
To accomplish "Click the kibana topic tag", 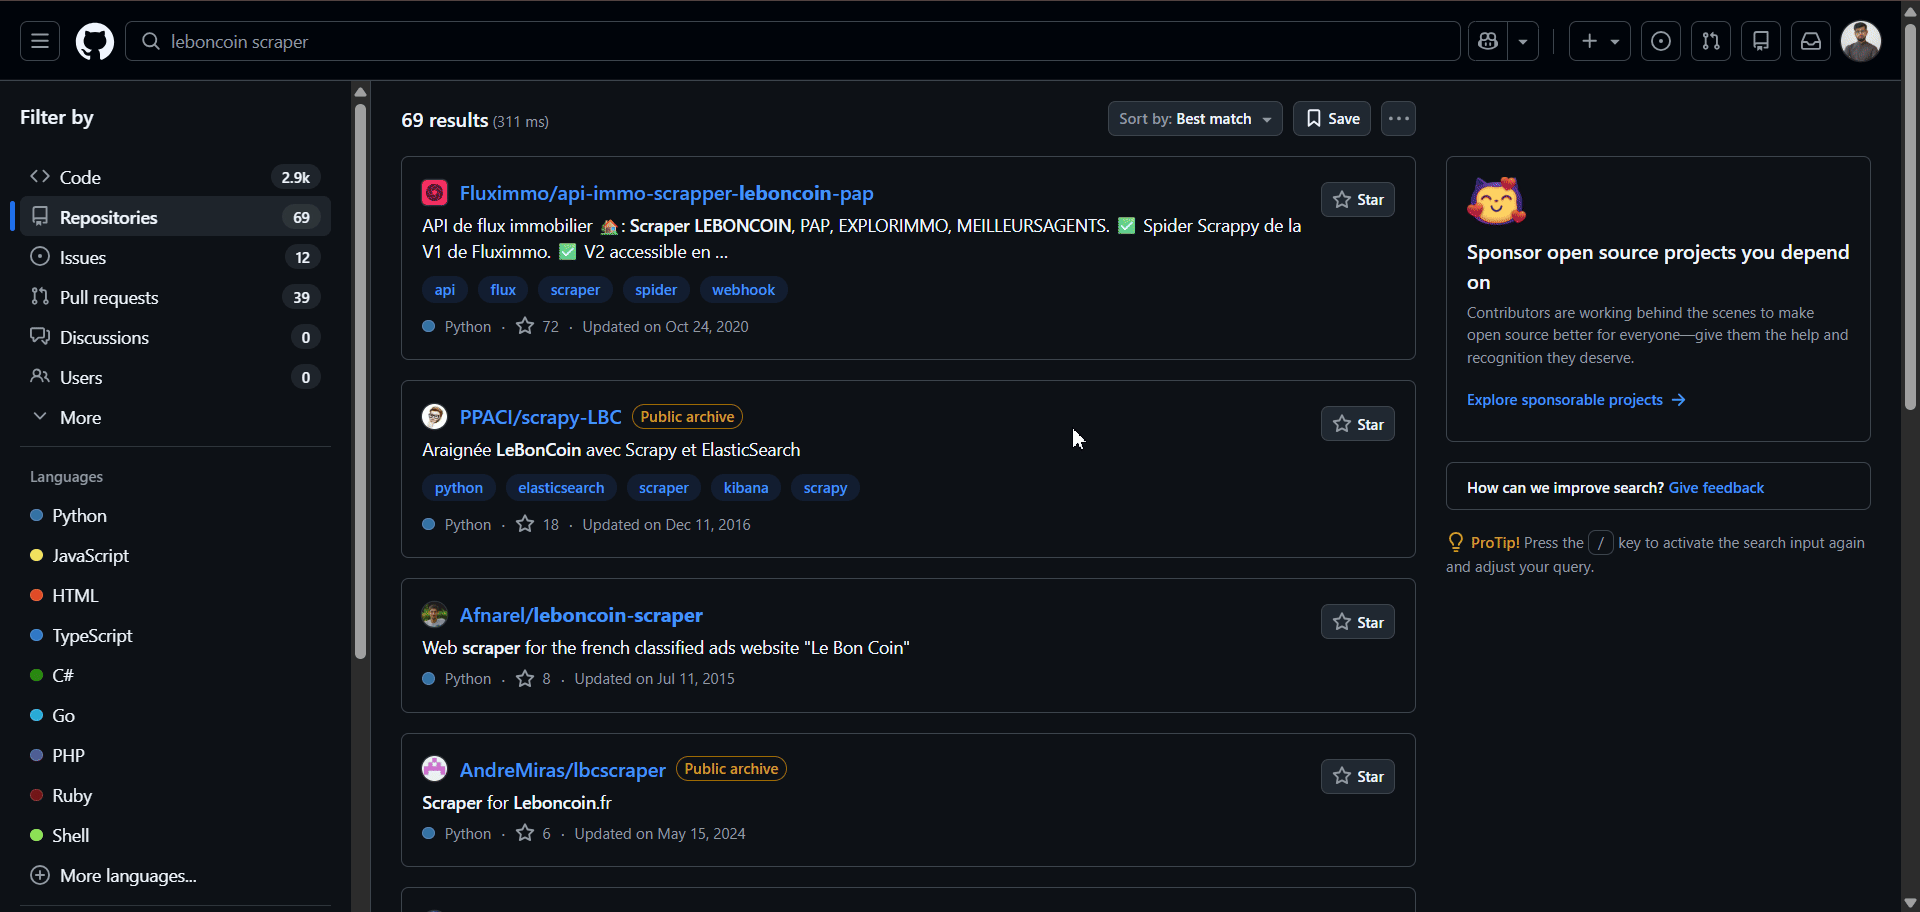I will point(746,488).
